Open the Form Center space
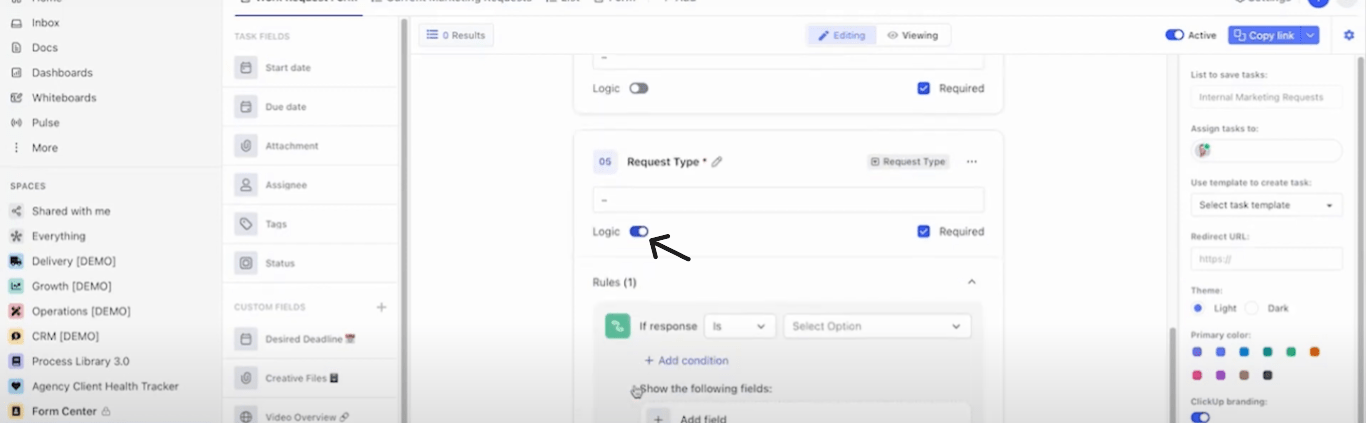Image resolution: width=1366 pixels, height=423 pixels. 64,411
